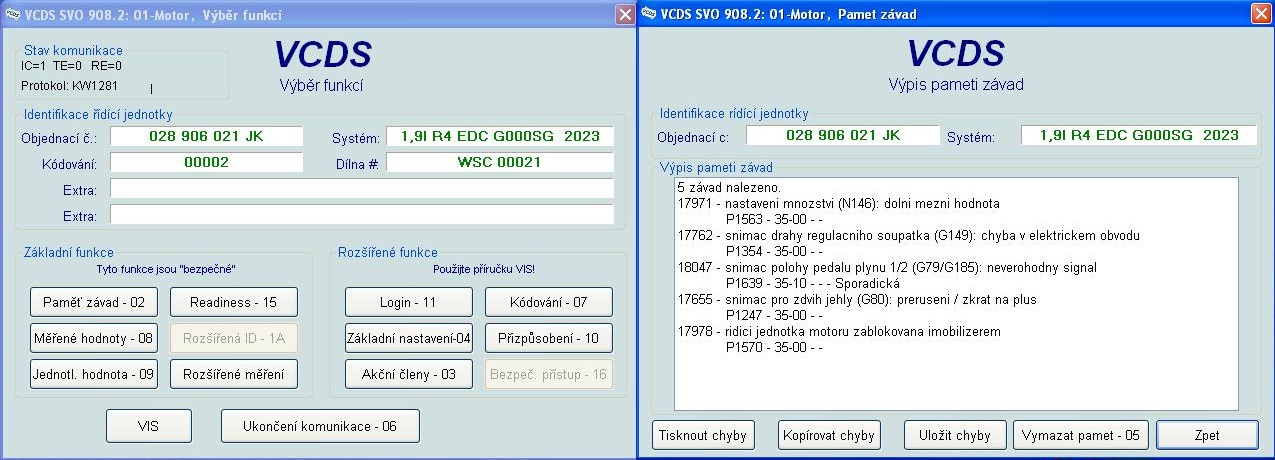This screenshot has width=1275, height=460.
Task: Select fault line 17655 snimac pro zdvih jehly
Action: pyautogui.click(x=856, y=300)
